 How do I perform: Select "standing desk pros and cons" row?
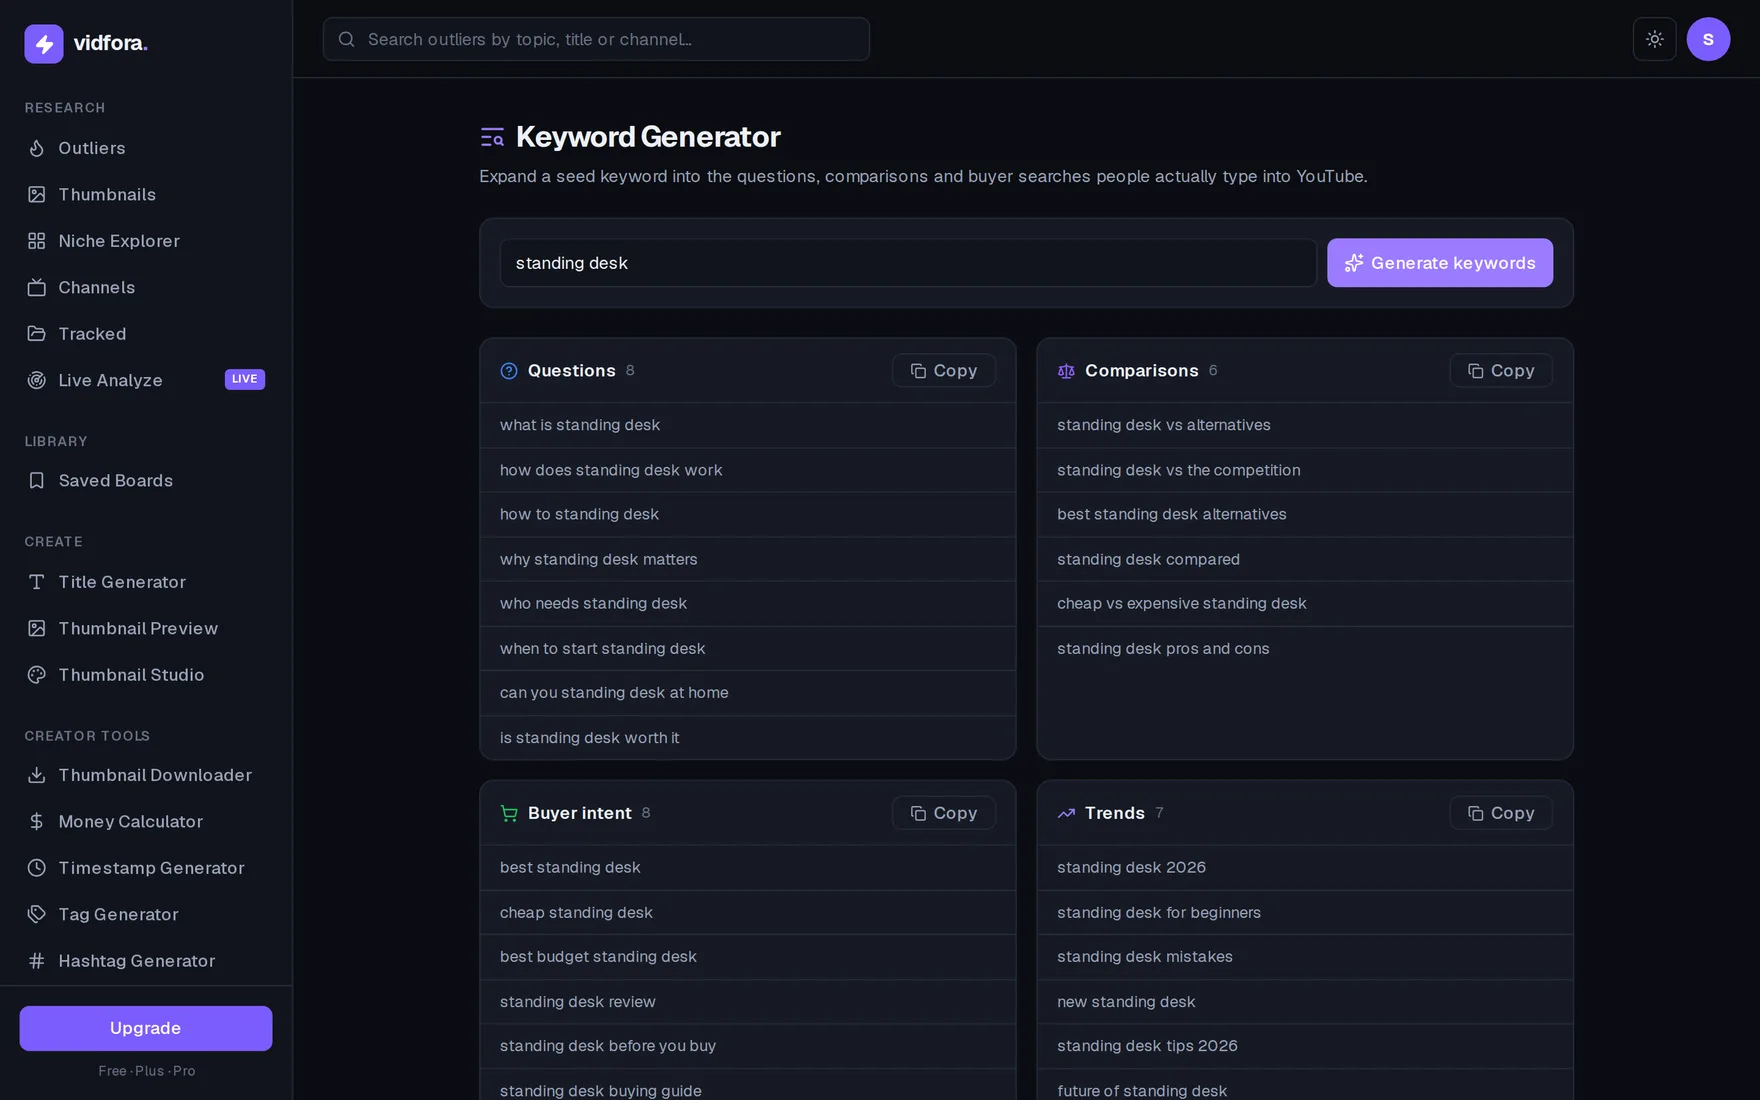1305,649
